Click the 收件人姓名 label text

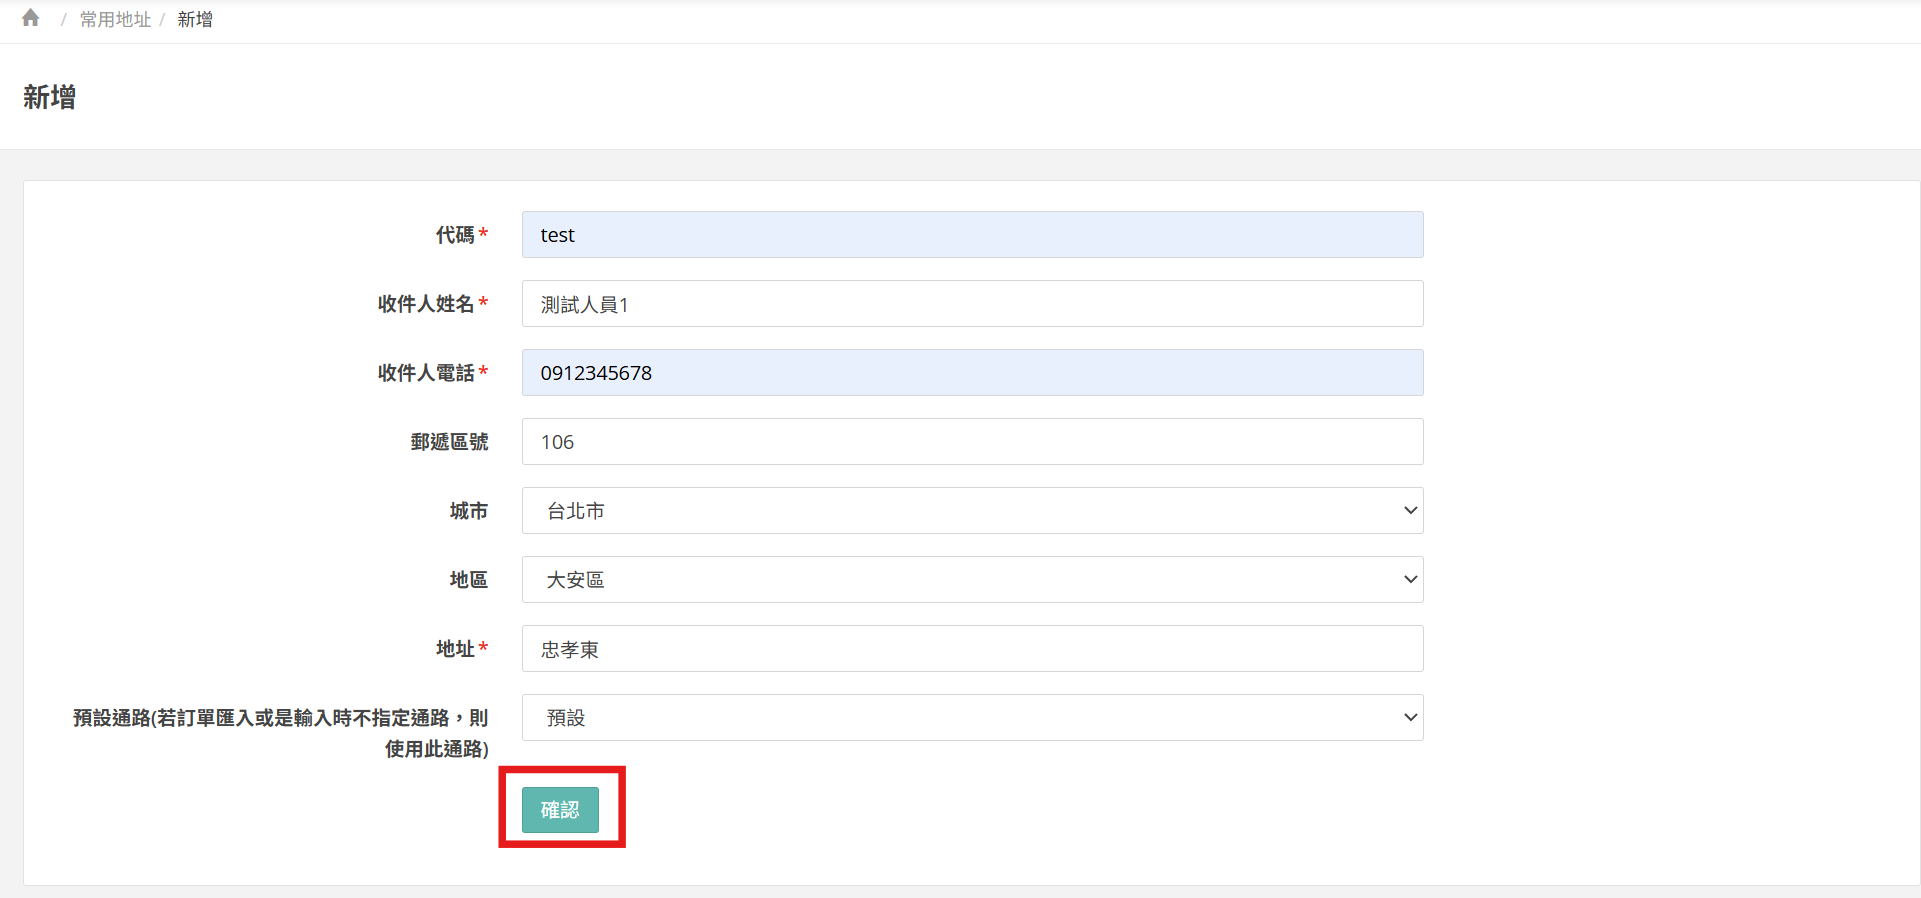(426, 304)
